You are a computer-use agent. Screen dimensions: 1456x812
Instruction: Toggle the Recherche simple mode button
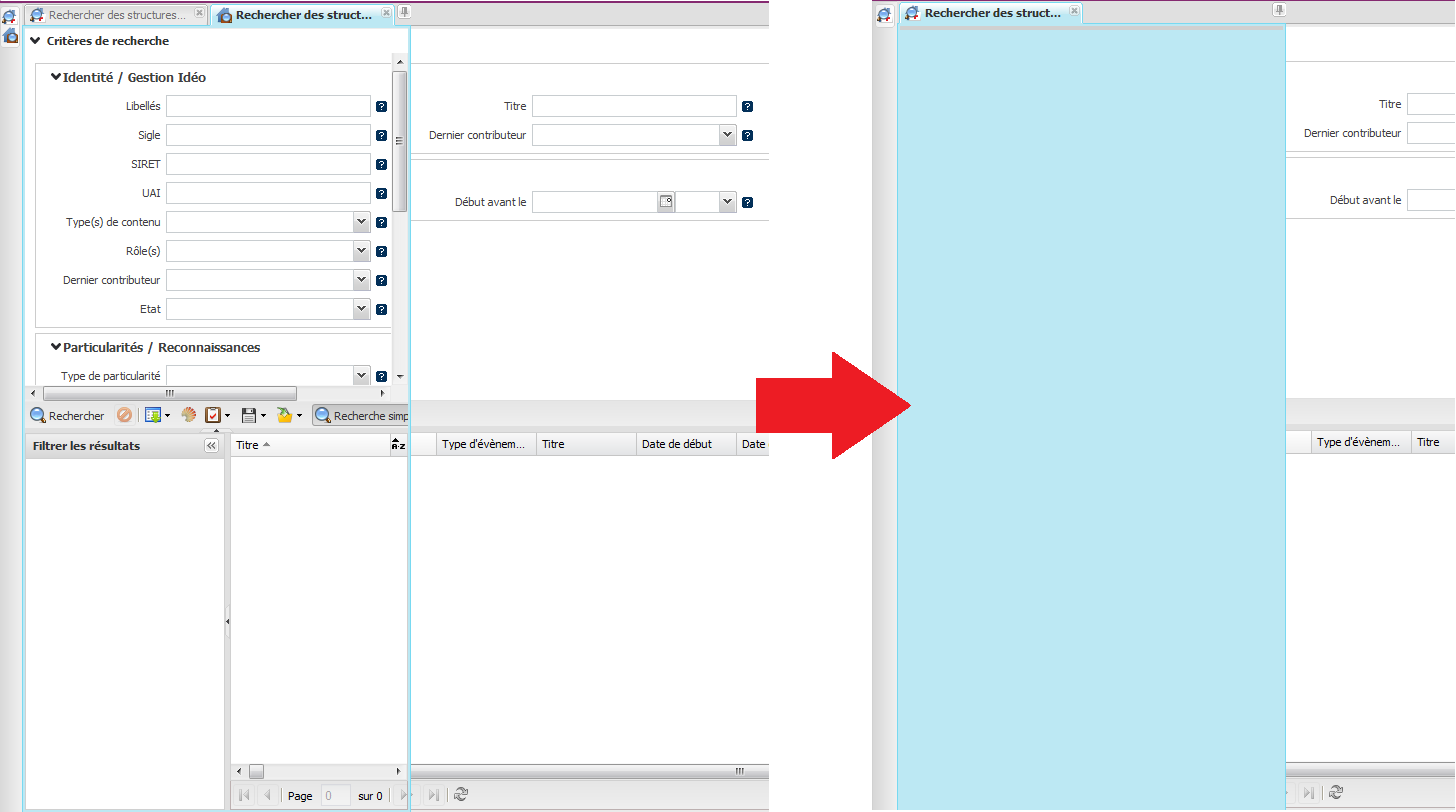pyautogui.click(x=361, y=416)
